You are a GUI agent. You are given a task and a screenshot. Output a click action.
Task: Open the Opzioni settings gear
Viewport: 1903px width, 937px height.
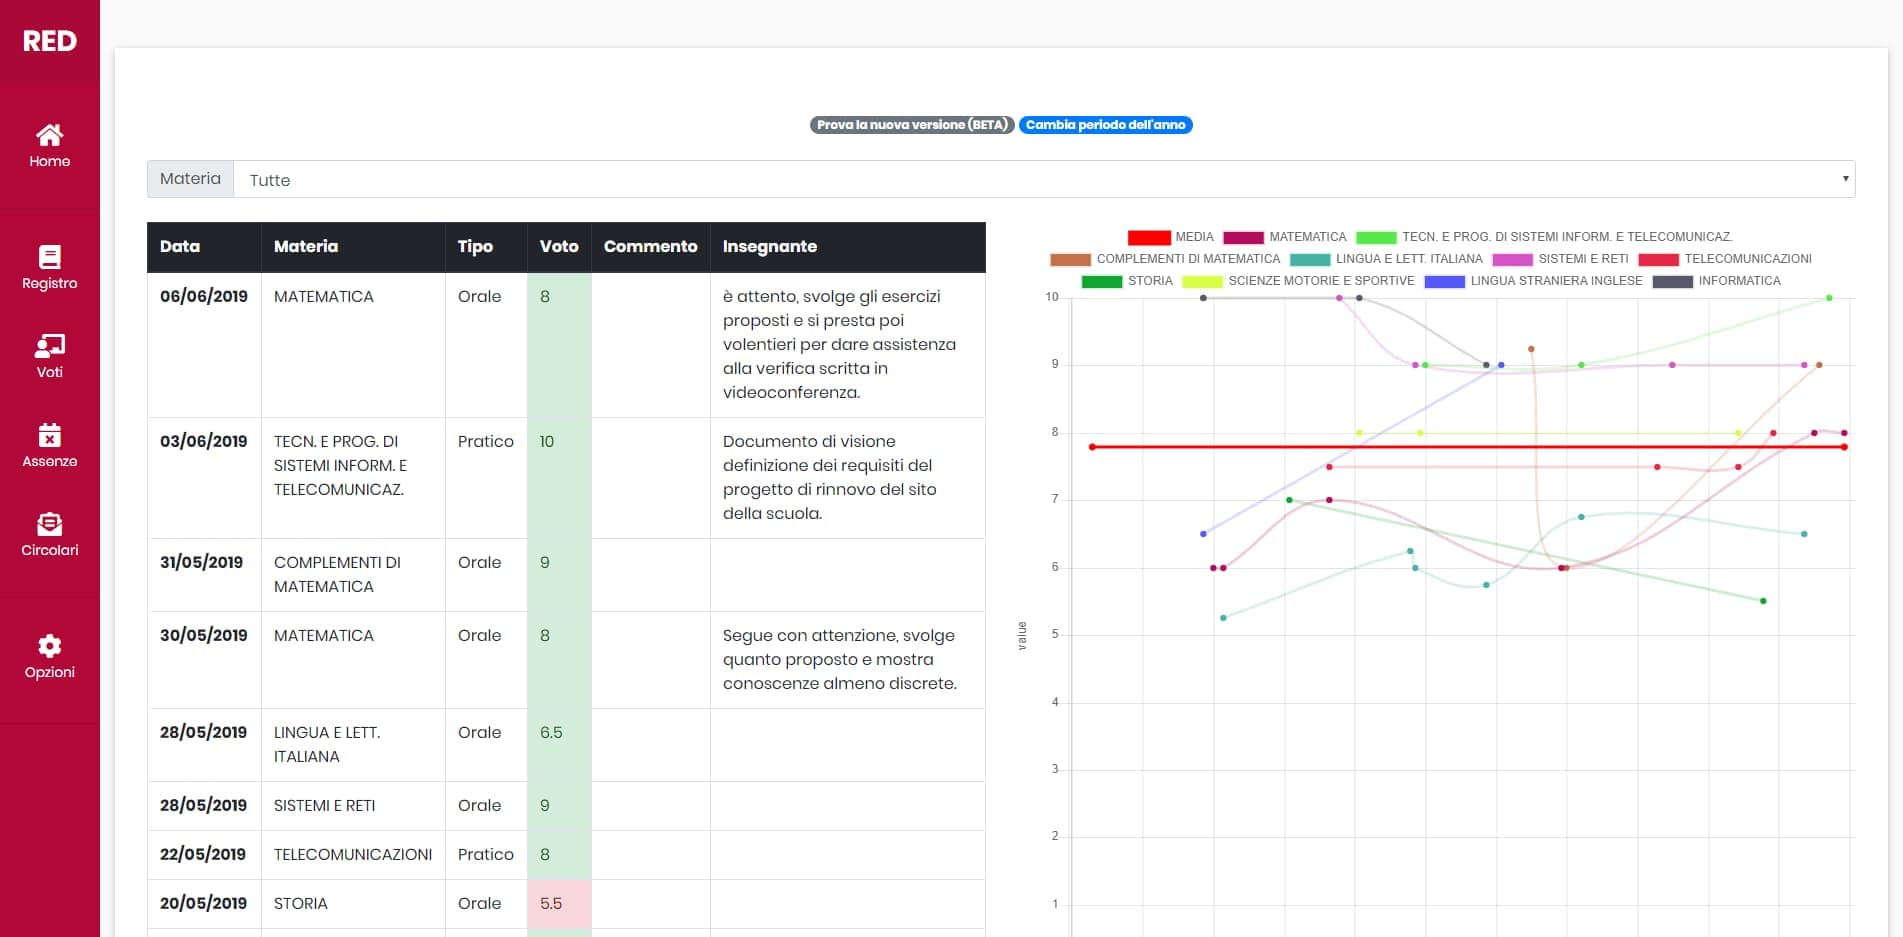[49, 656]
